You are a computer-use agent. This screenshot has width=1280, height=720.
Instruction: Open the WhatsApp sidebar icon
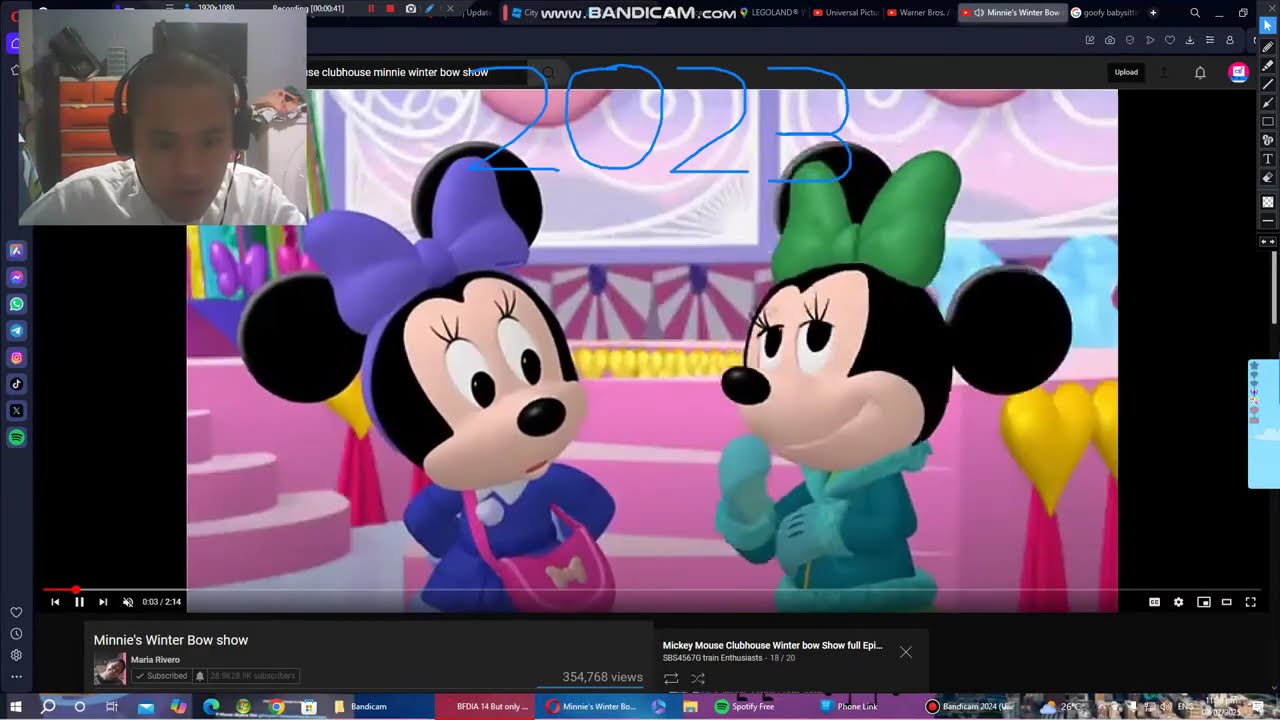(x=17, y=304)
